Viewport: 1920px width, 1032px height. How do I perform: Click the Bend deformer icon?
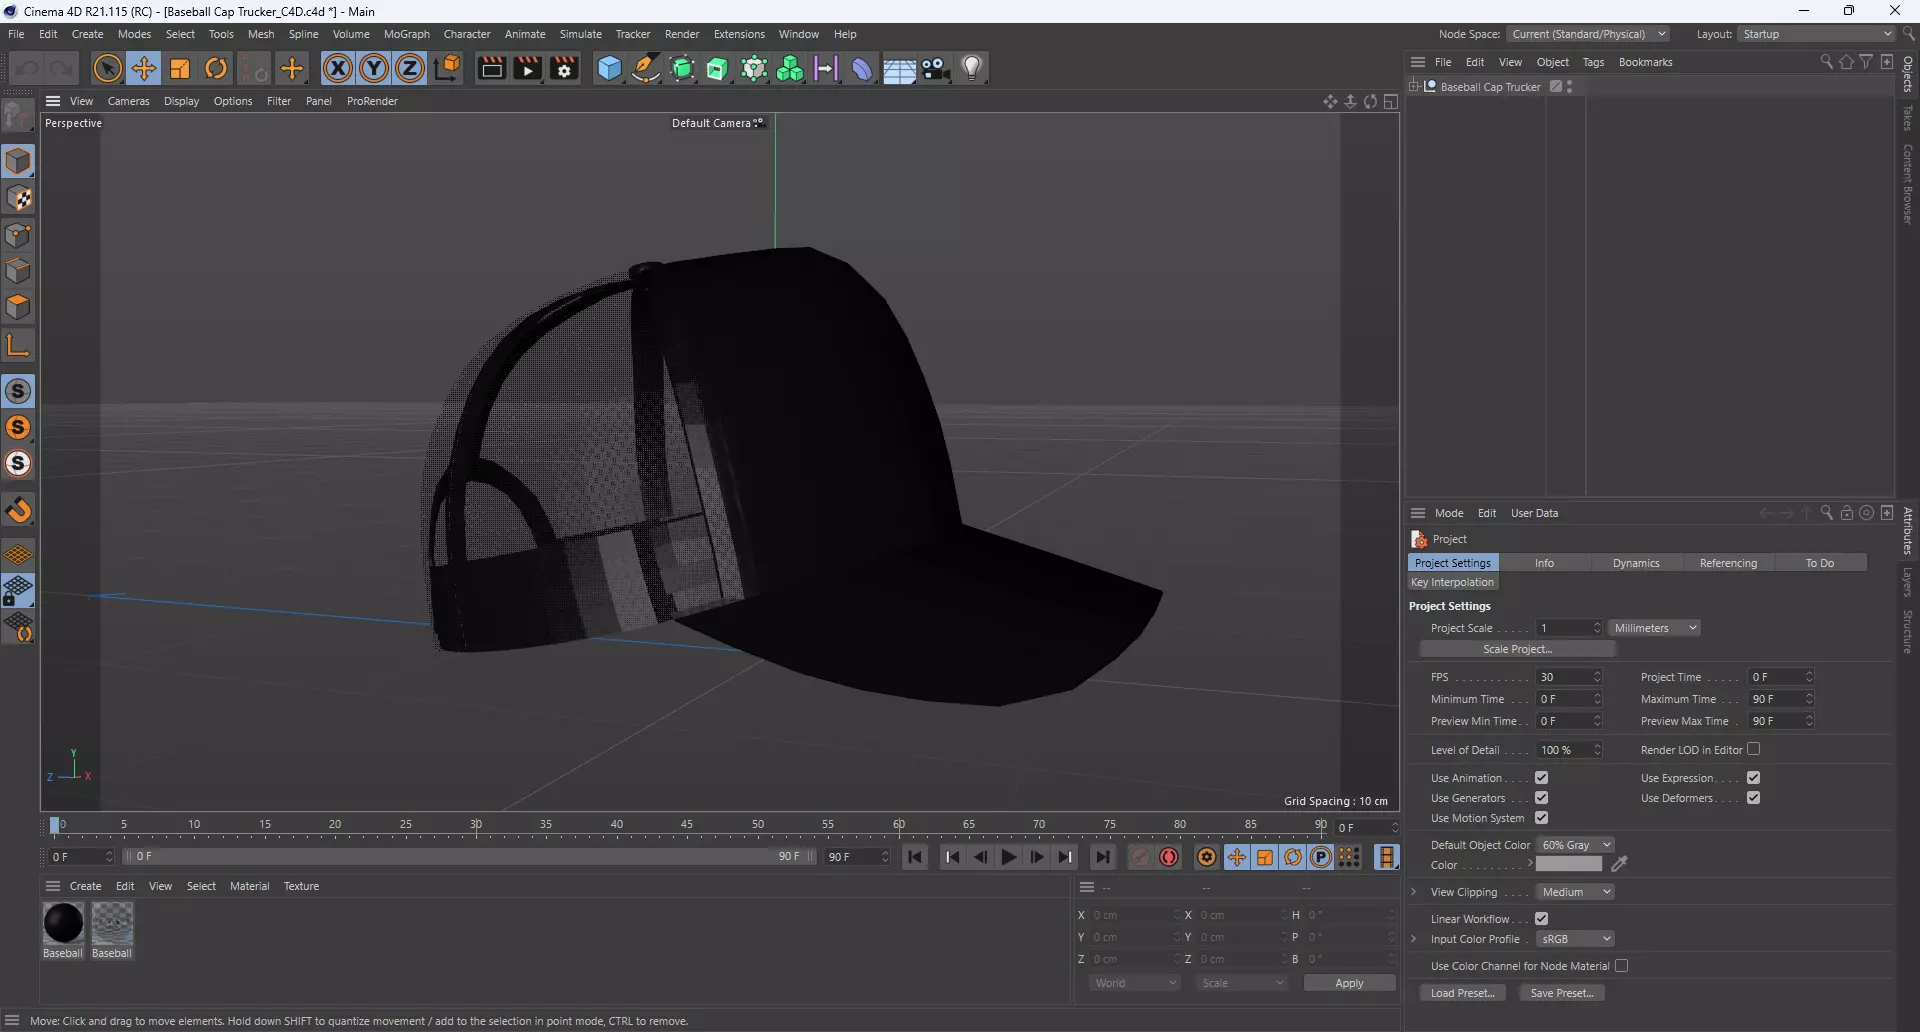tap(861, 68)
